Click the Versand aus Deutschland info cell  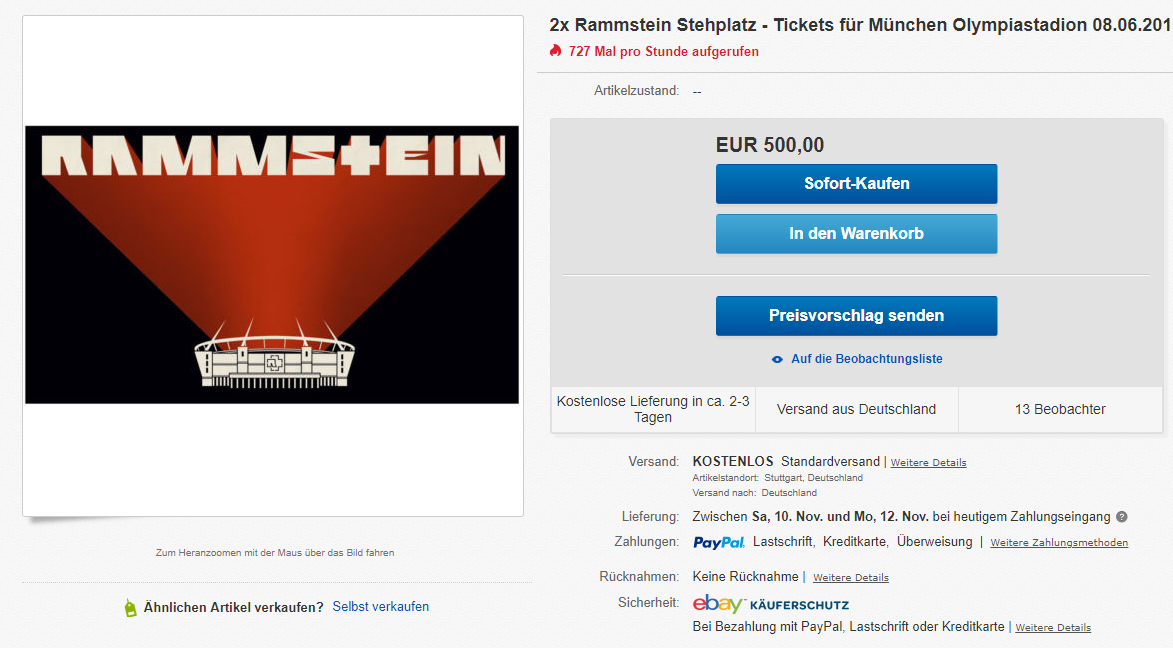point(856,409)
